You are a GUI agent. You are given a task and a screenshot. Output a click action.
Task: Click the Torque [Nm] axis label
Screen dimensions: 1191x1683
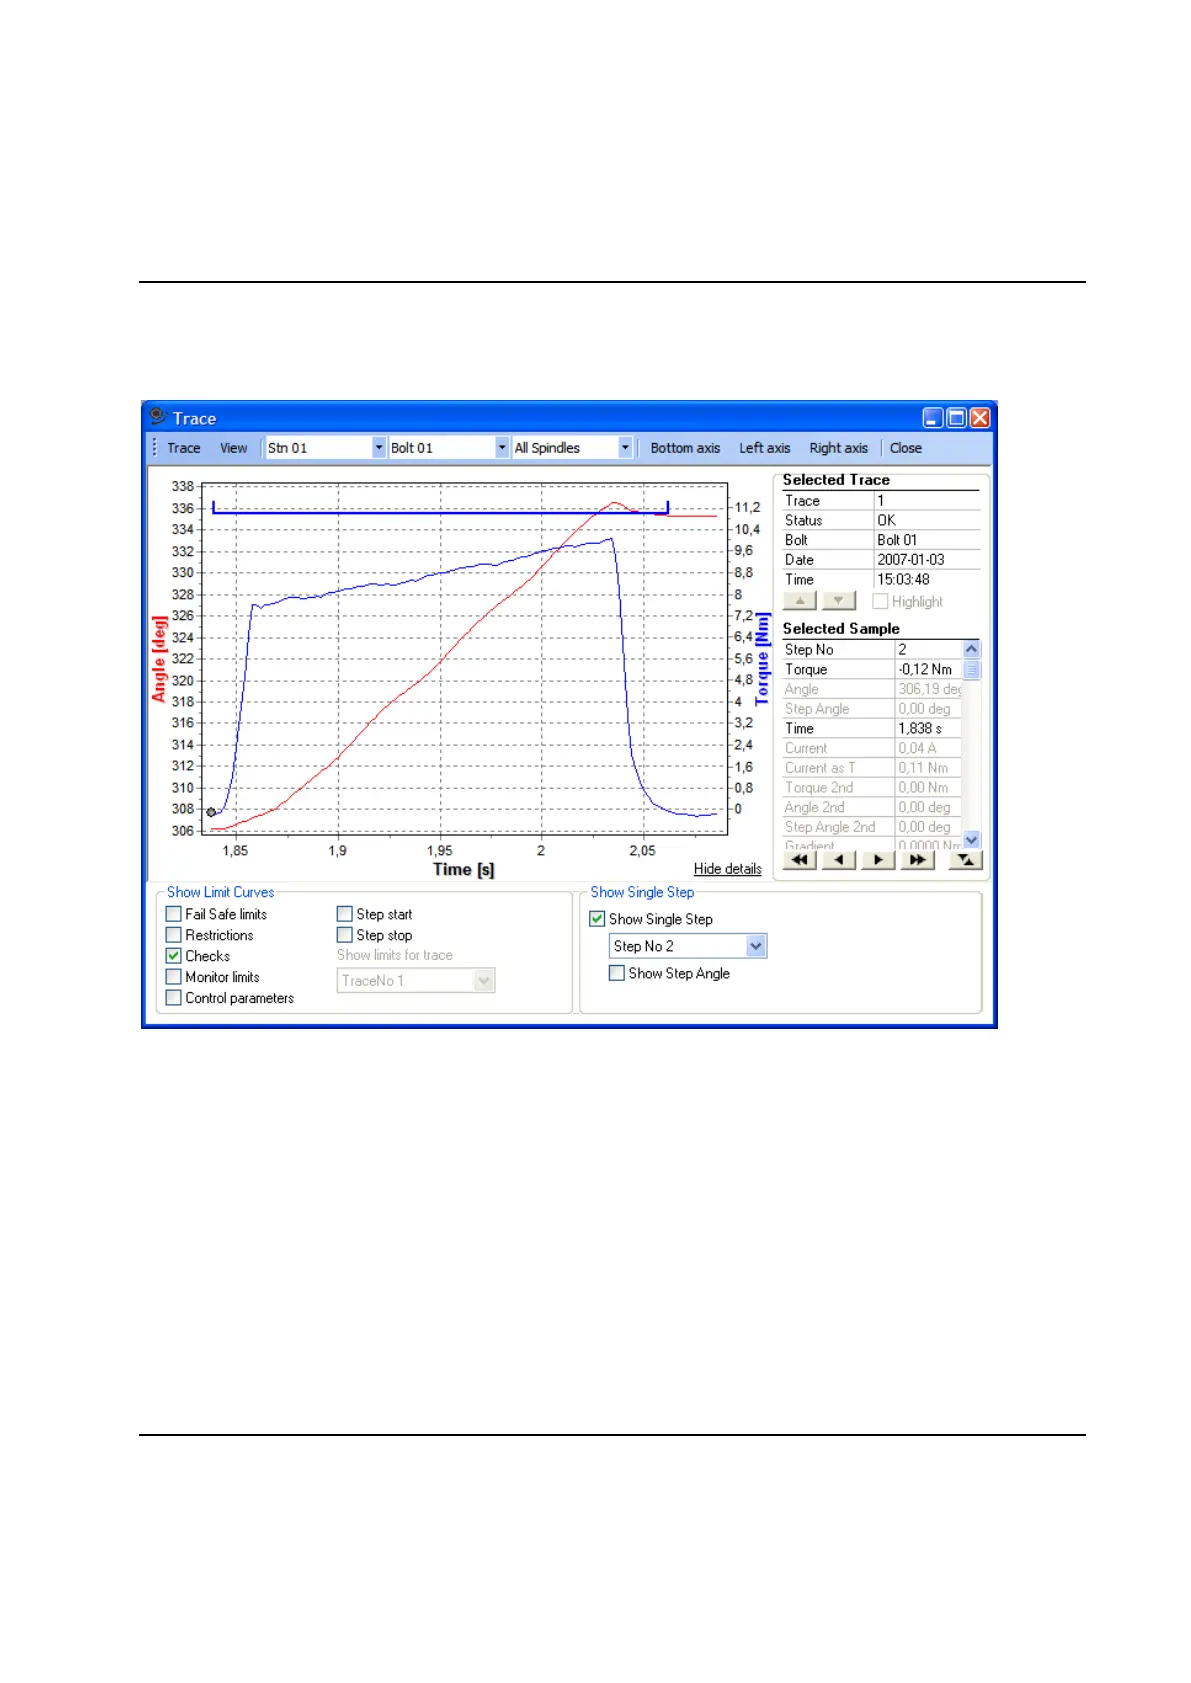(x=763, y=659)
